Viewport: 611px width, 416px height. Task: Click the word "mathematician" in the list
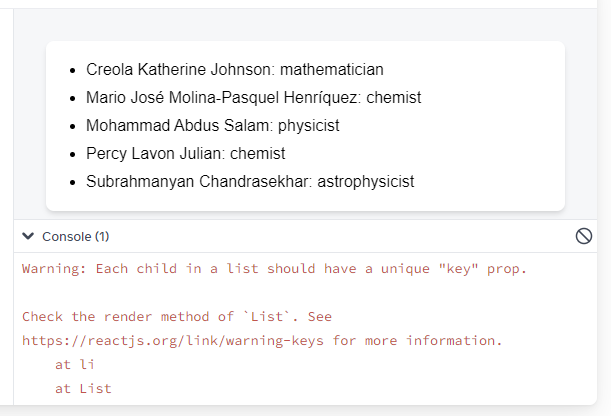332,69
